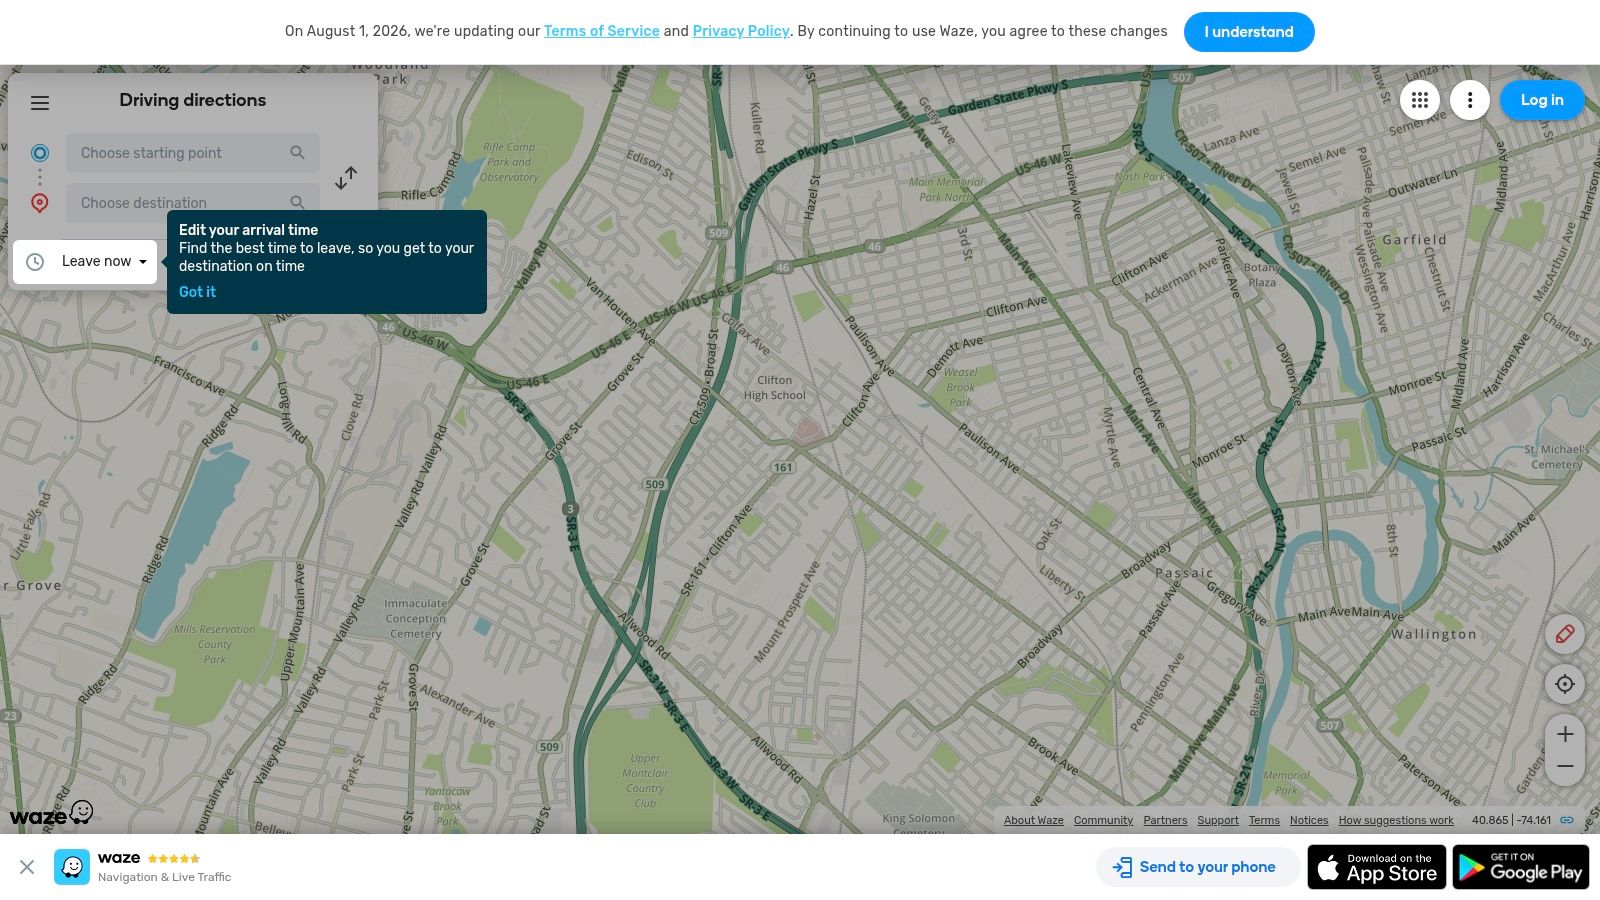1600x900 pixels.
Task: Click the Main Memorial Park North label
Action: click(946, 189)
